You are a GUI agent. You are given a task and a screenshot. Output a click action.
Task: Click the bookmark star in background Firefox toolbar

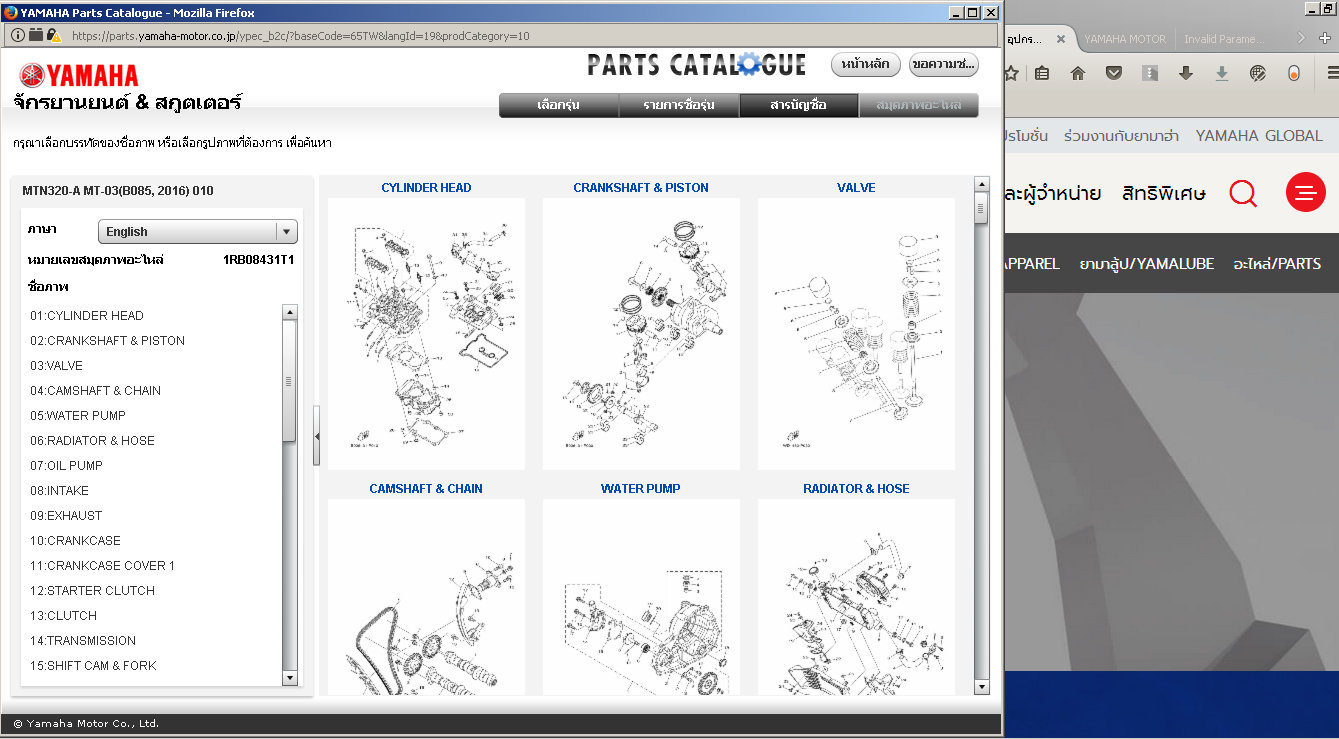[1011, 73]
